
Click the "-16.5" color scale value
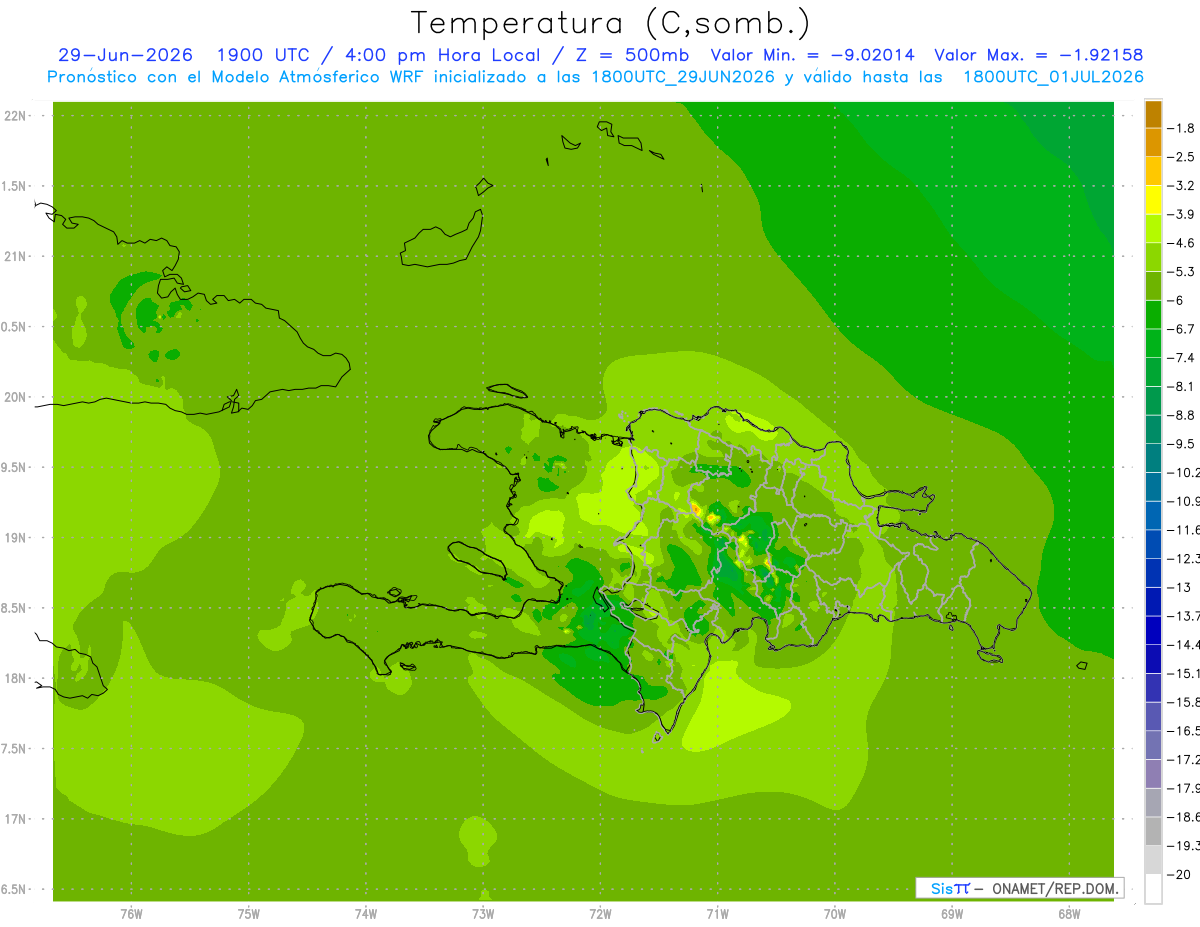1184,731
